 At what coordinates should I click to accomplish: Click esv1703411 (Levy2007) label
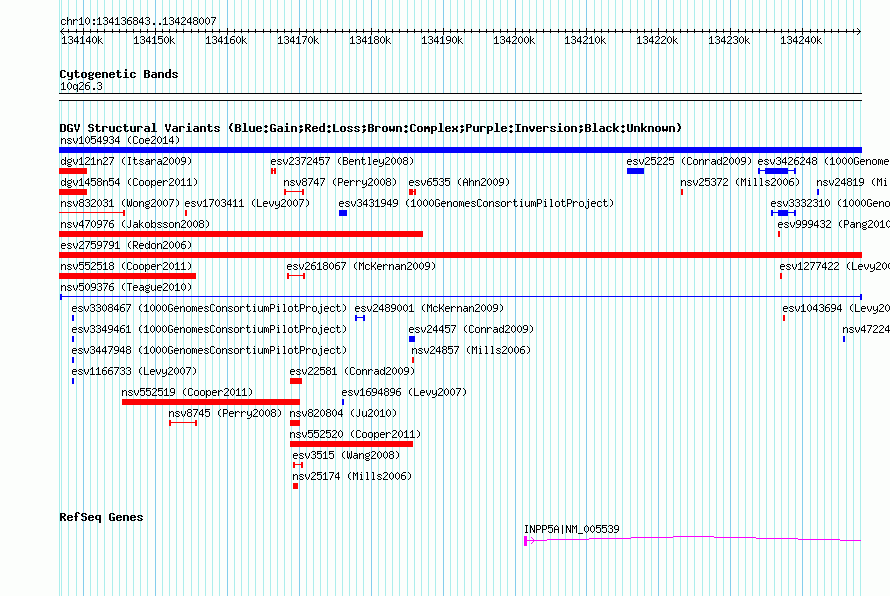point(247,203)
